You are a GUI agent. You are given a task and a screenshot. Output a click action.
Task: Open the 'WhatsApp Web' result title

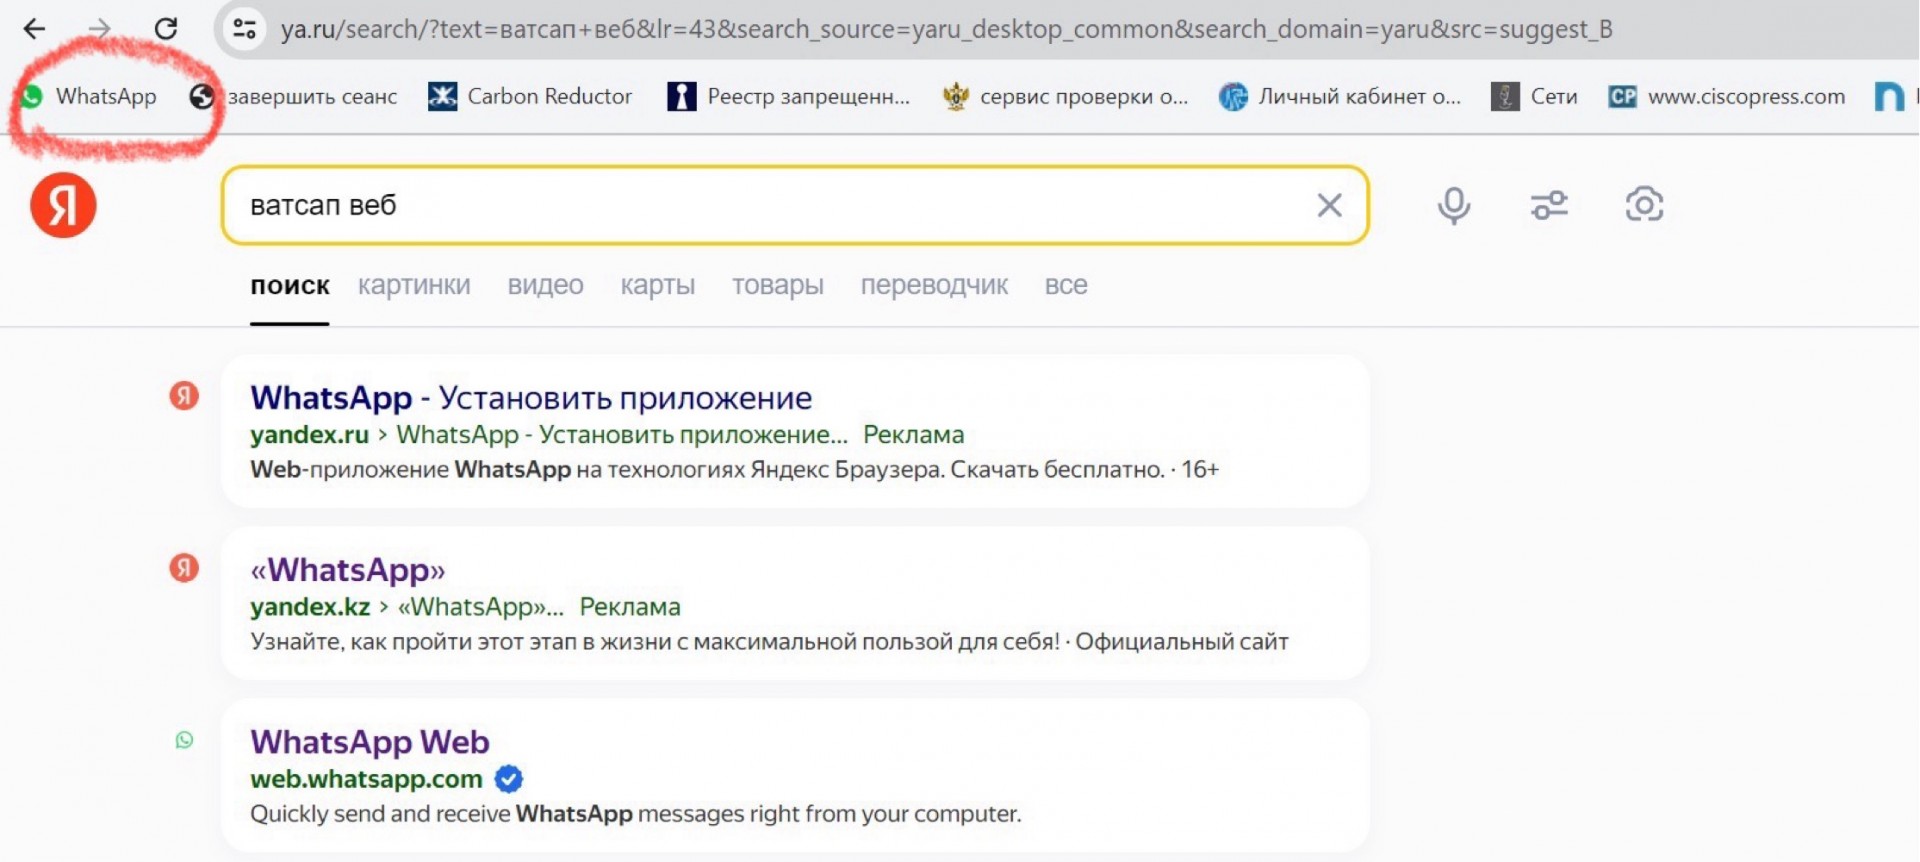coord(370,742)
